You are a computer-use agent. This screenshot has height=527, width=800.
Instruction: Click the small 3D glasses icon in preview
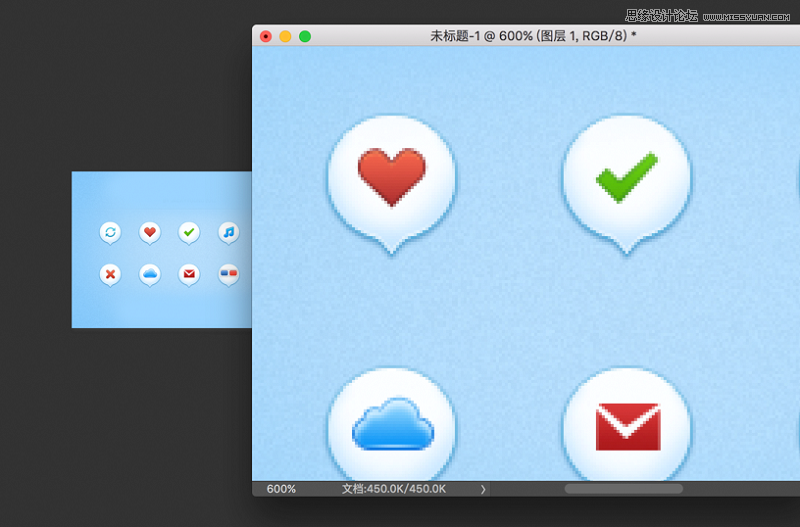click(x=229, y=272)
